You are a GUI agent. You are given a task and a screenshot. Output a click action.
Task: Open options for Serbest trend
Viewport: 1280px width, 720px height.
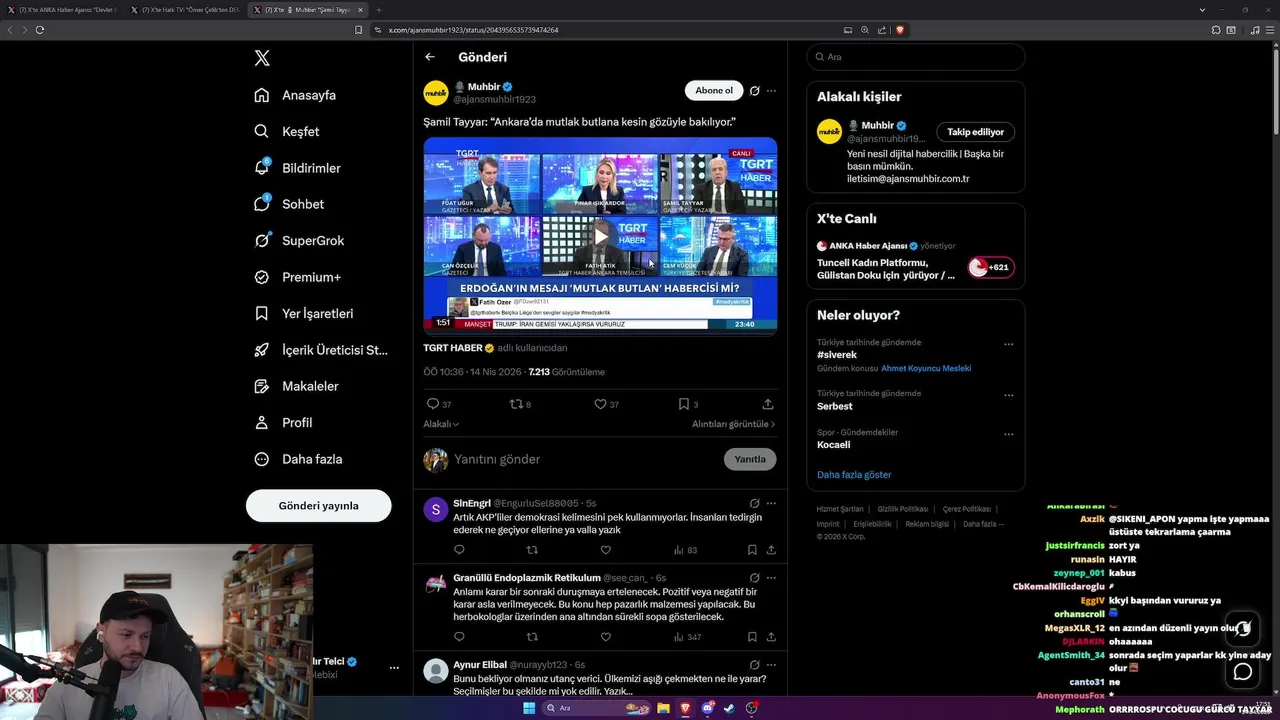(x=1008, y=395)
